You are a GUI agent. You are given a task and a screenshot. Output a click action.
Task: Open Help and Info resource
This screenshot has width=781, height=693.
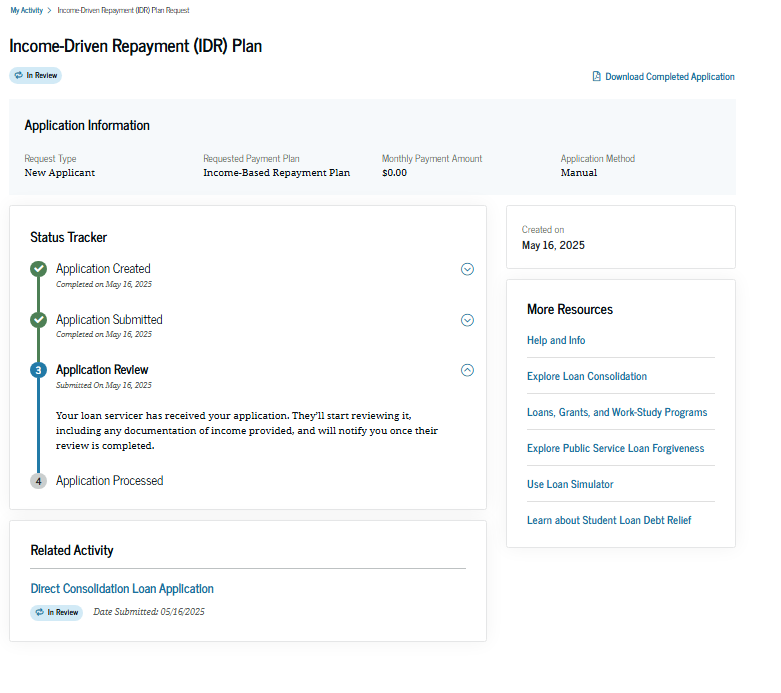click(556, 341)
